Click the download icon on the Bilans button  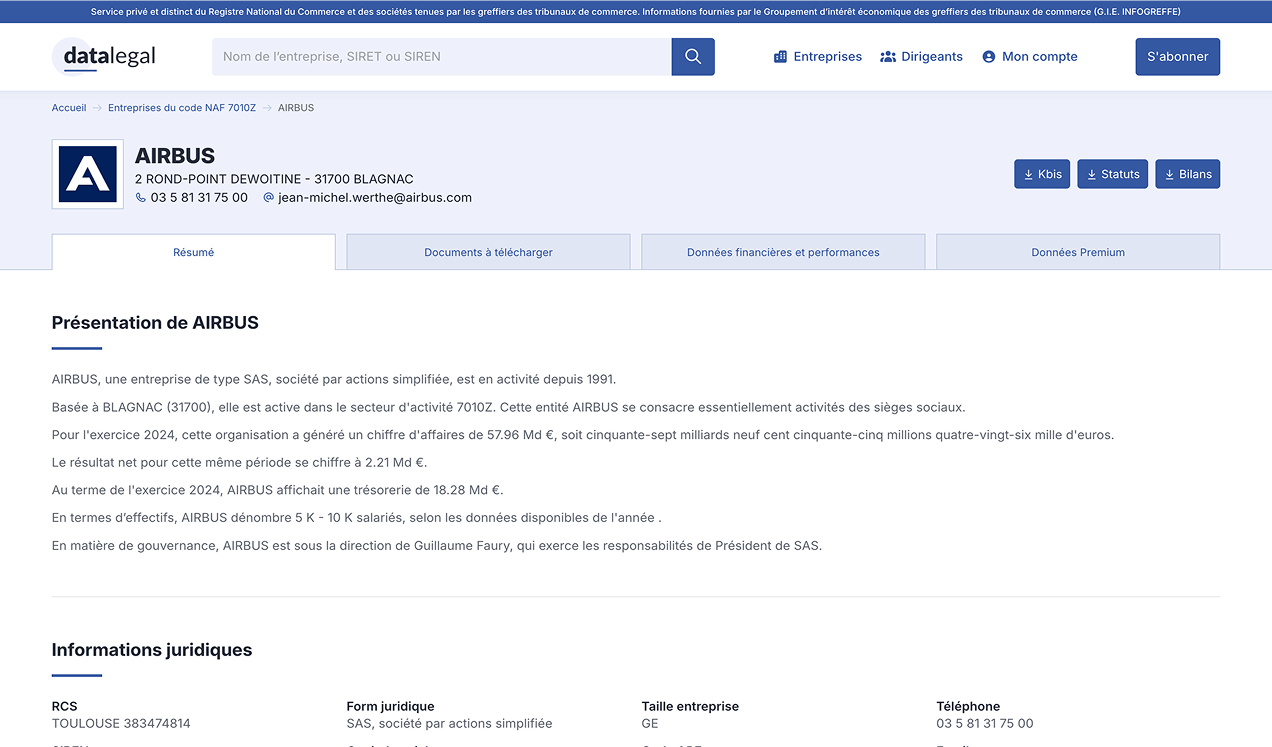tap(1168, 173)
